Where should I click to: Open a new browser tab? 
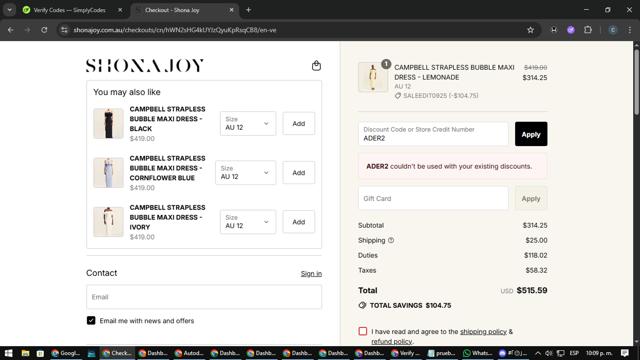click(x=248, y=10)
